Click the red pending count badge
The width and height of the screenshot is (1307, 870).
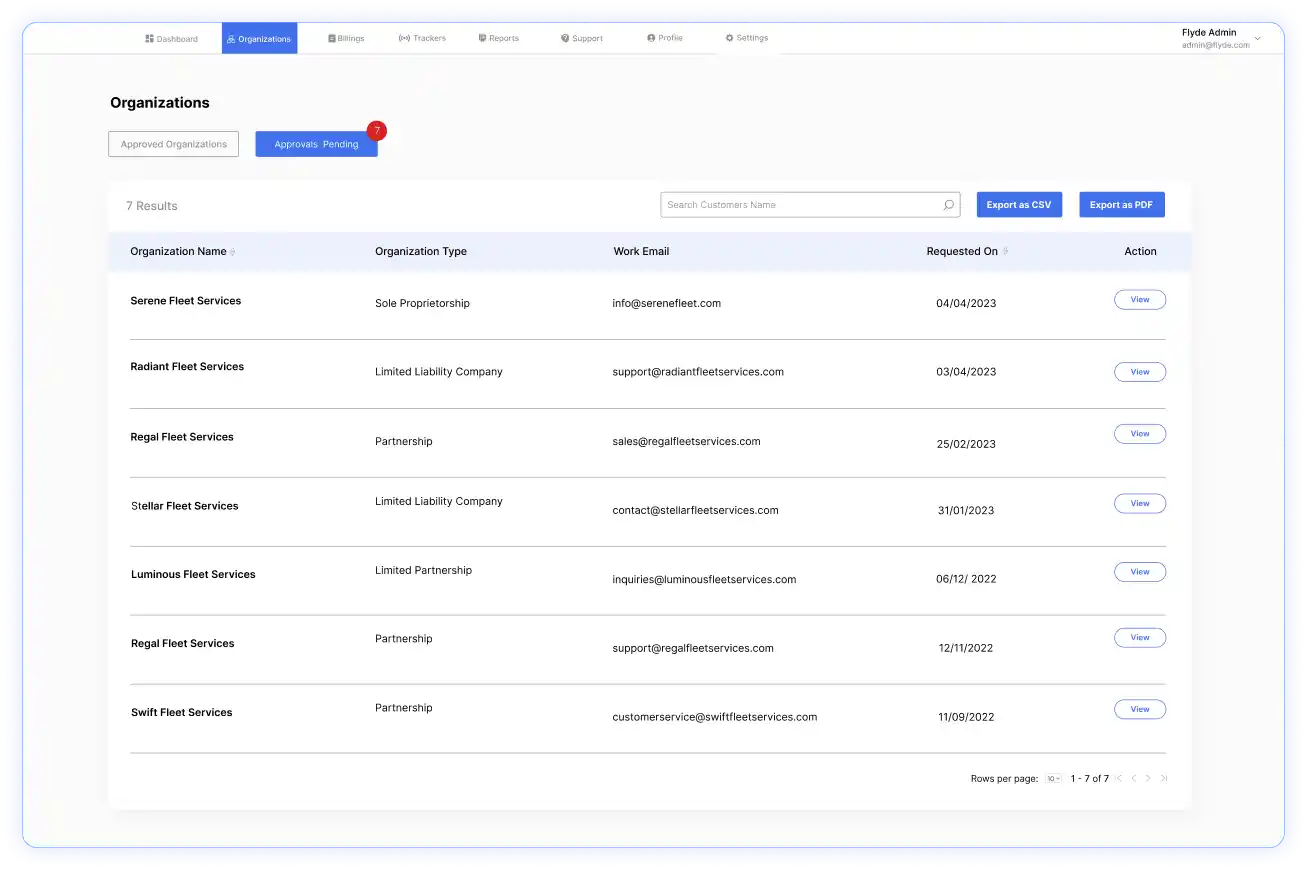(x=376, y=131)
